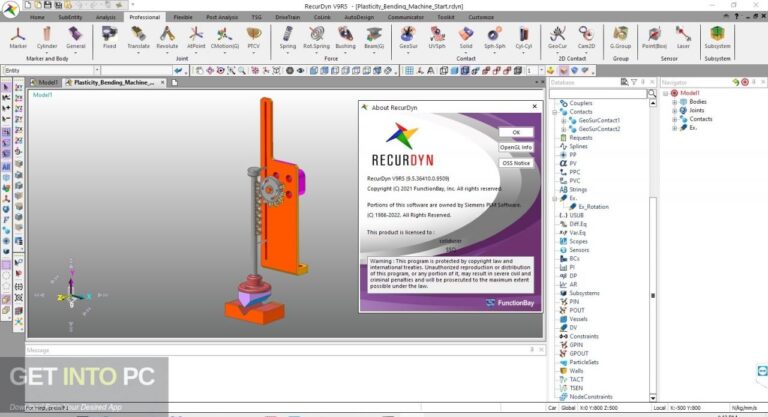Close the Plasticity_Bending_Machine document tab

point(162,82)
